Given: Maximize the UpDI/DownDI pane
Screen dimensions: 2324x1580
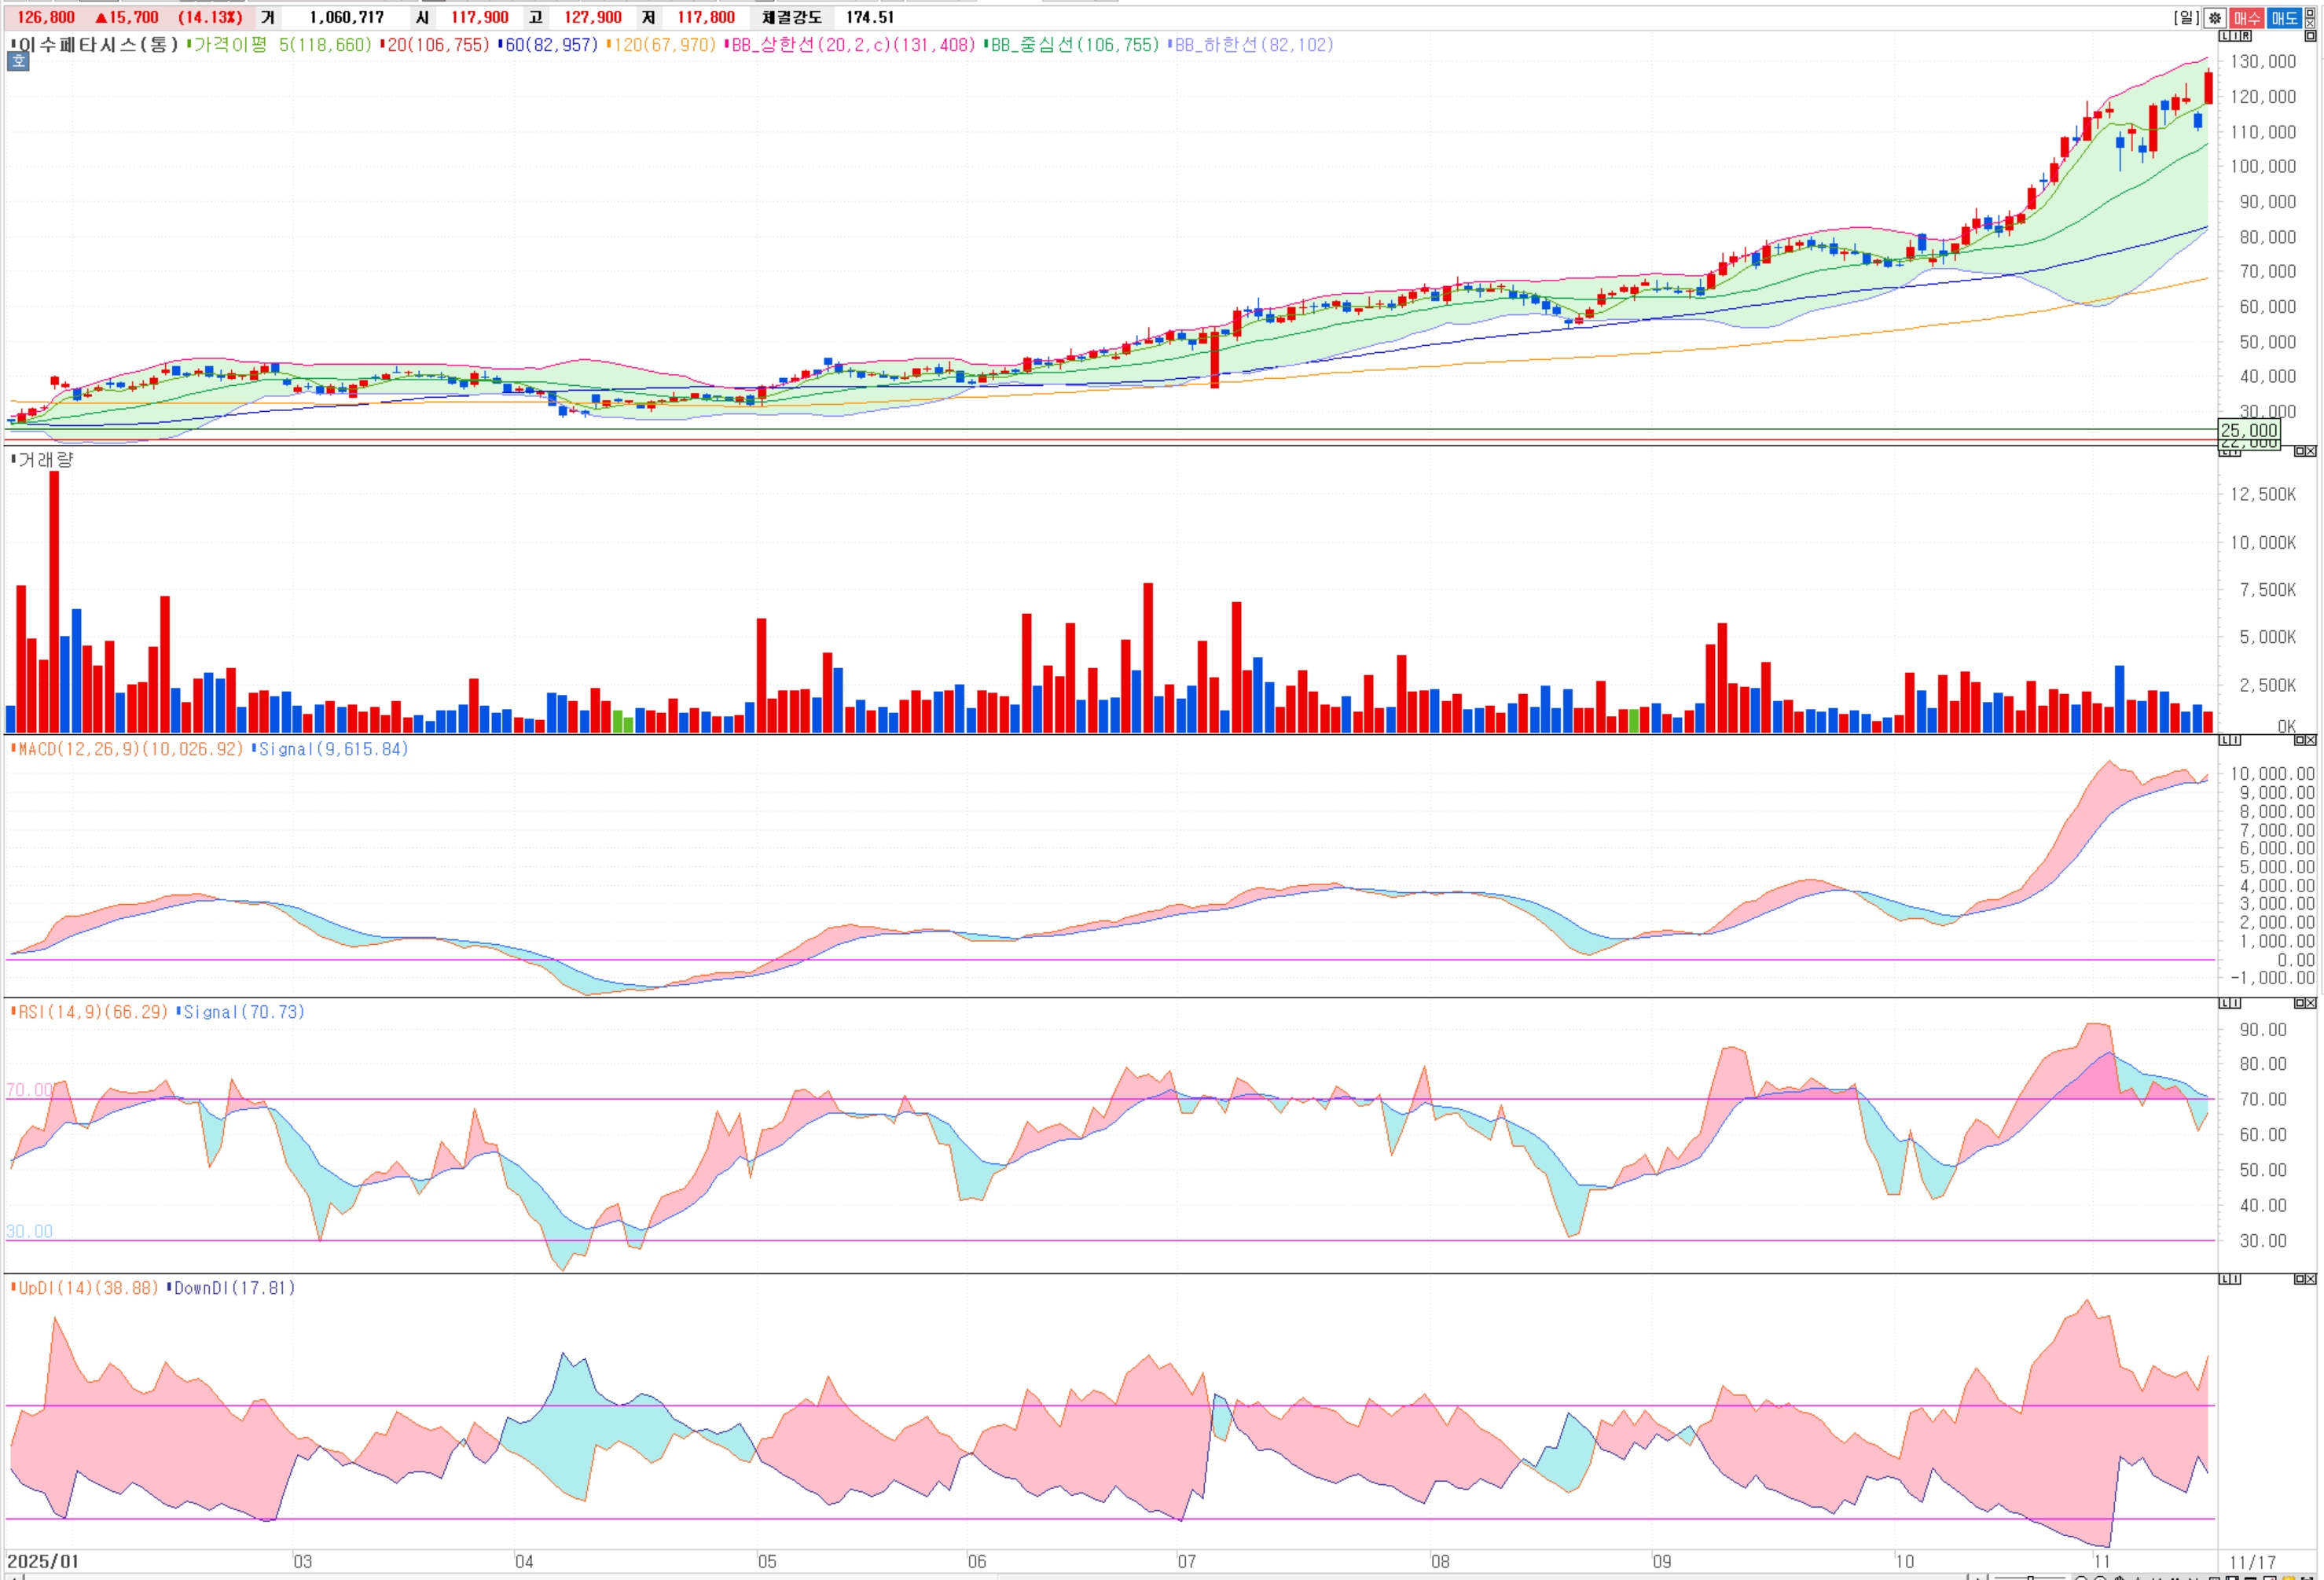Looking at the screenshot, I should (x=2300, y=1279).
